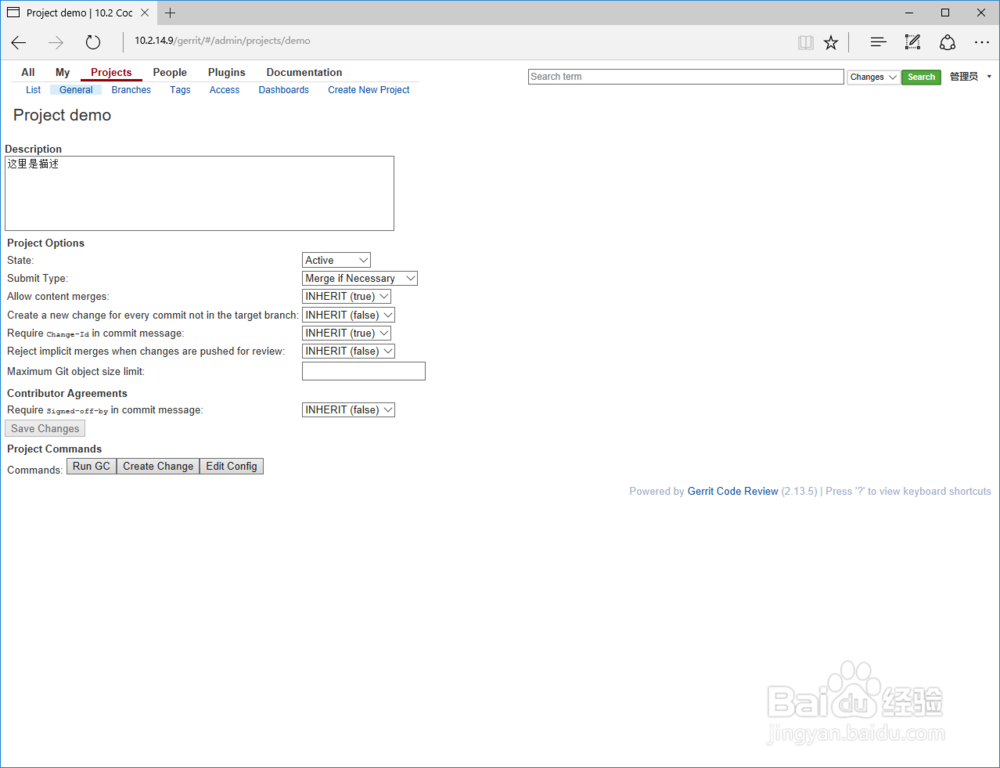
Task: Switch to the Branches submenu
Action: pyautogui.click(x=131, y=90)
